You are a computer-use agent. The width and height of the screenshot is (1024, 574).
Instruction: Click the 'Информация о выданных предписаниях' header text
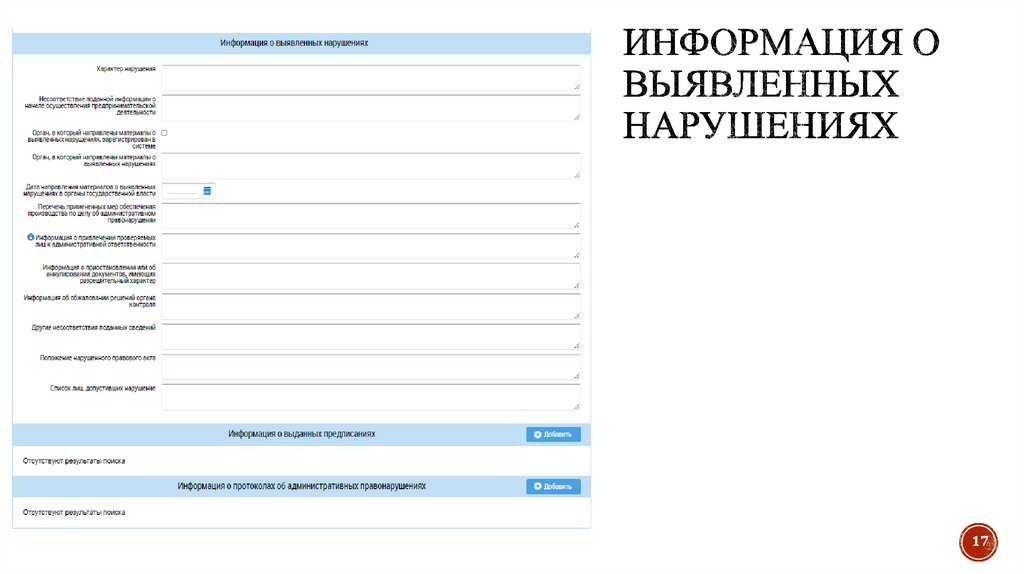[302, 434]
